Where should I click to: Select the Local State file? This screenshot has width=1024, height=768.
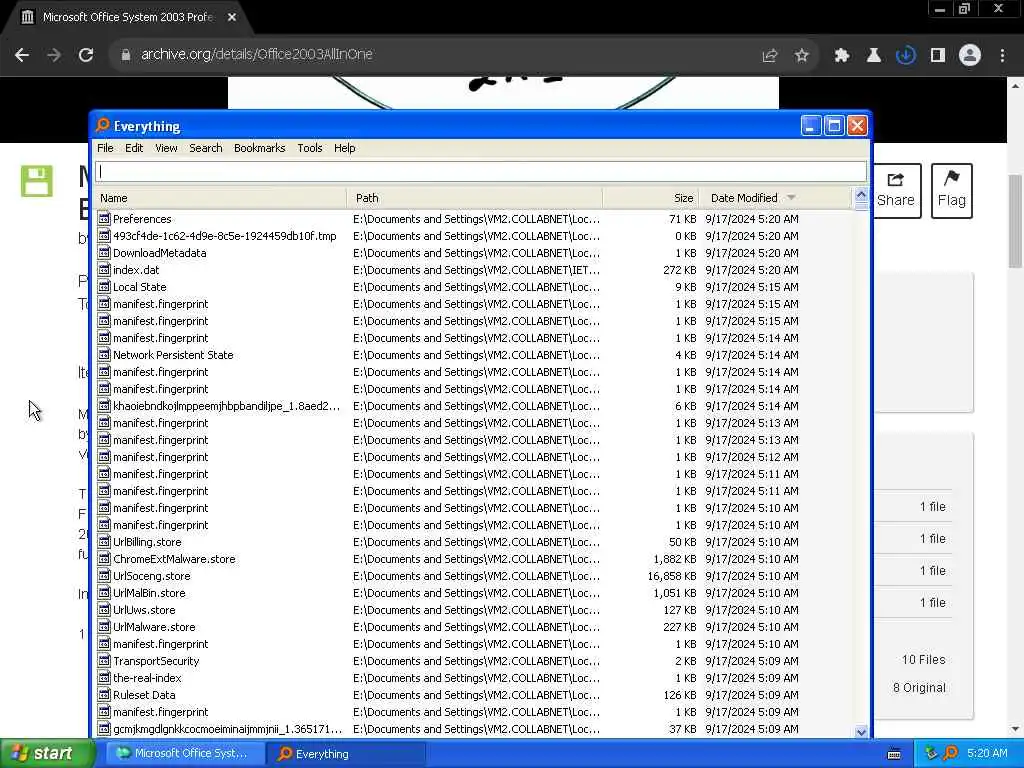point(140,287)
